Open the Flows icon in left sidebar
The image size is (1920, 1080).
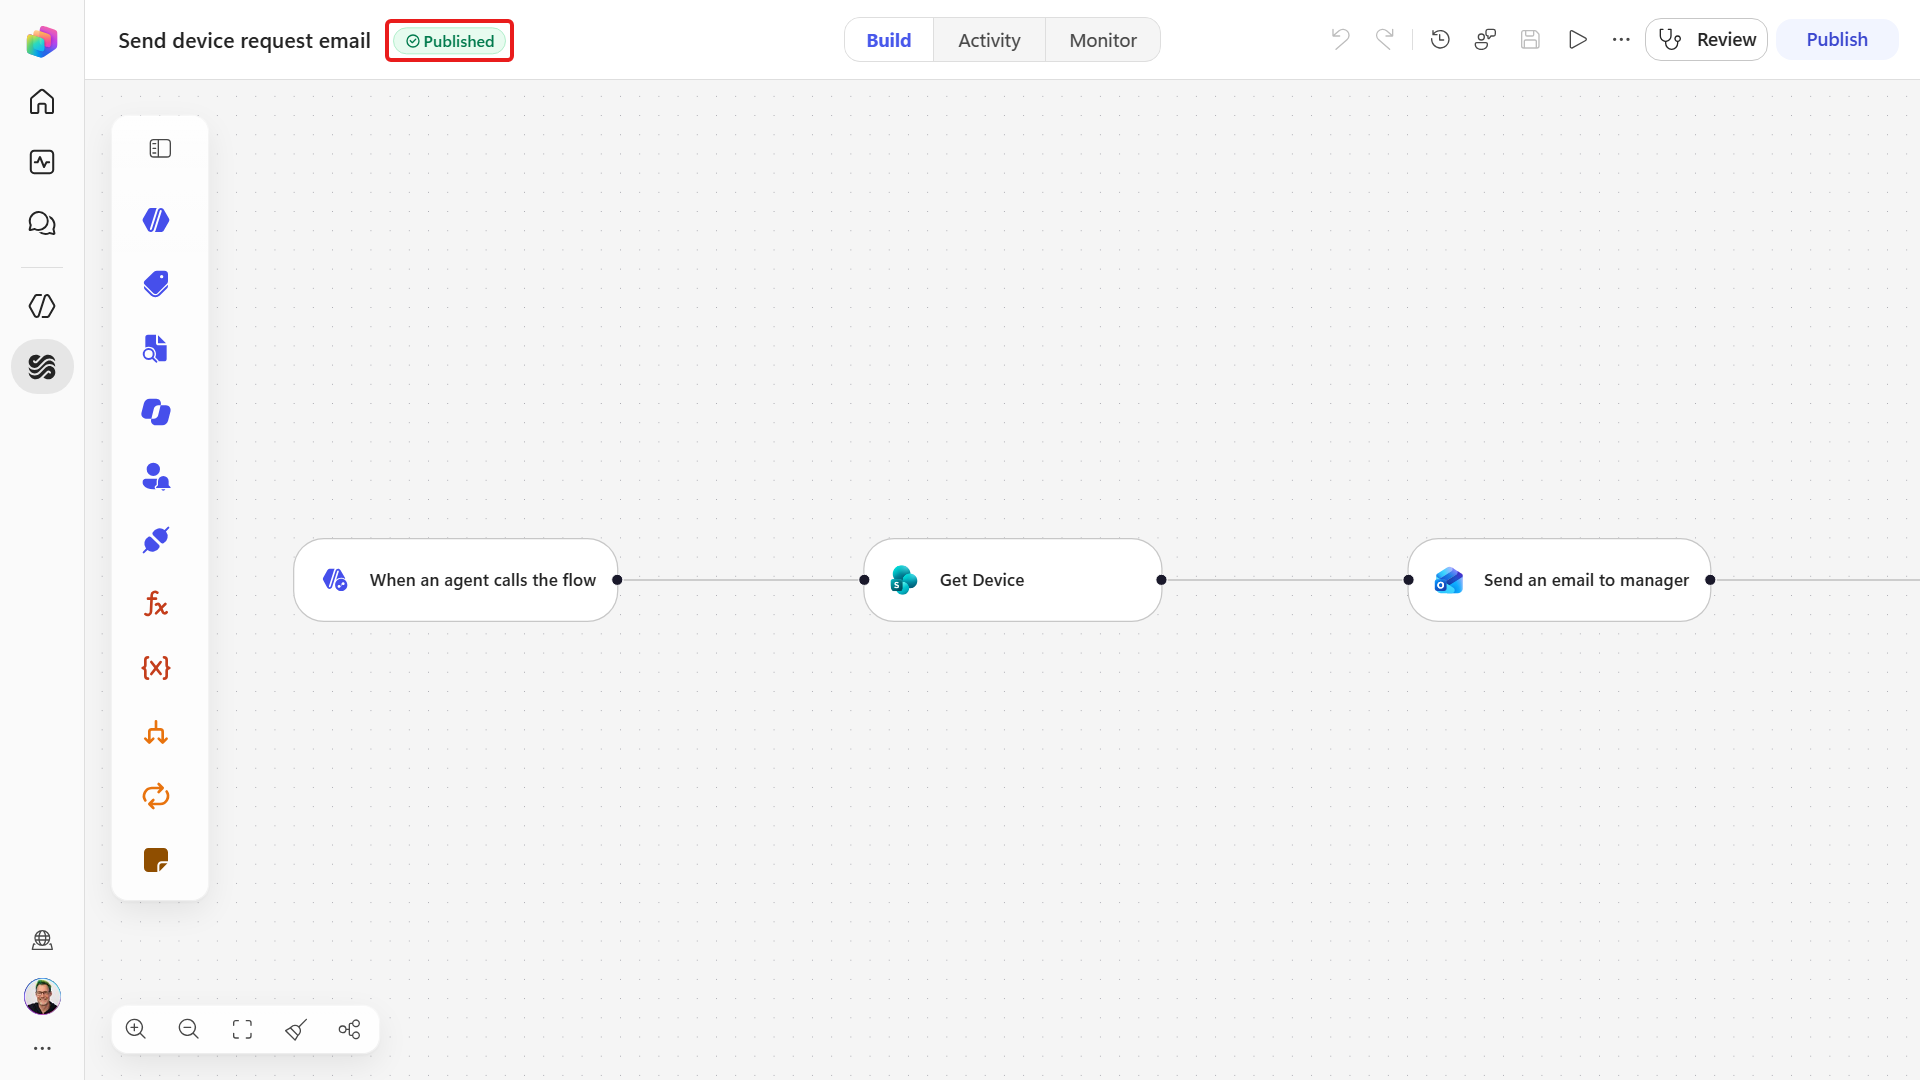point(42,367)
